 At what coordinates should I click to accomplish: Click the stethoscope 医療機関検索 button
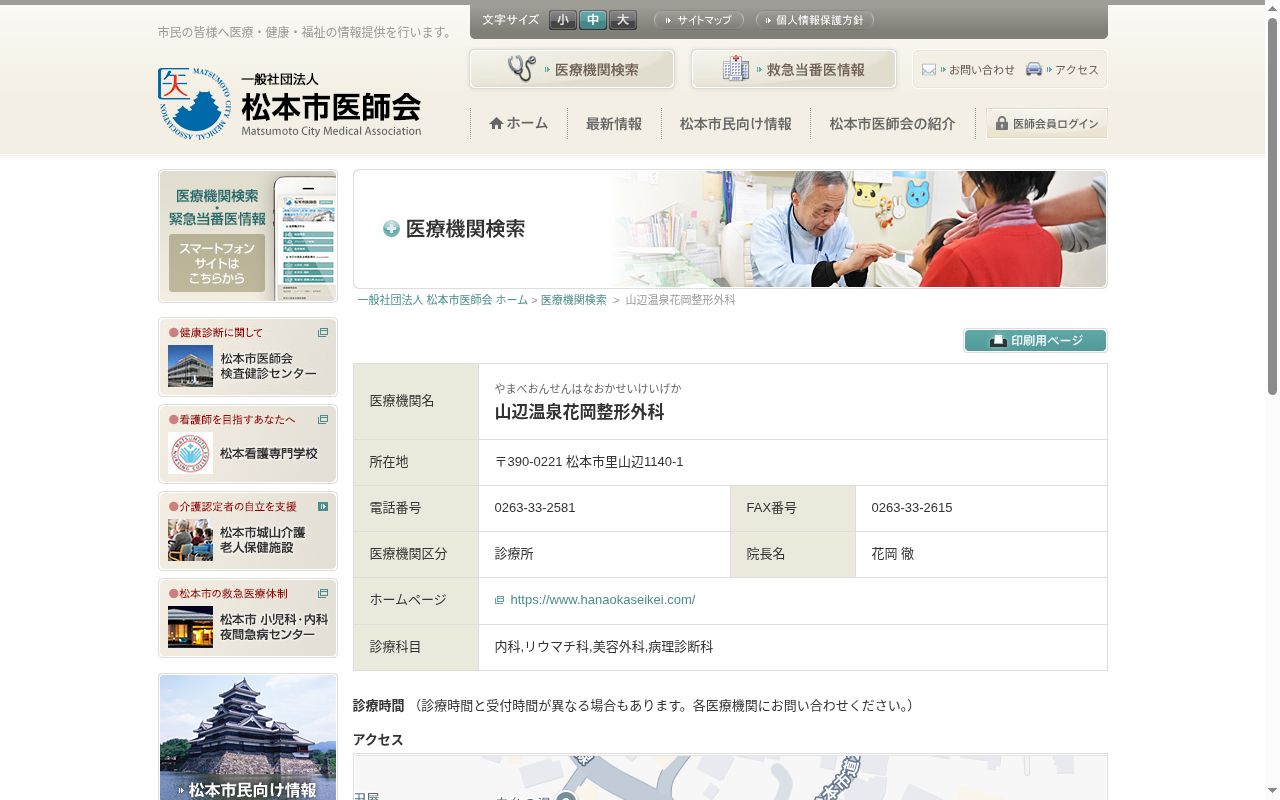click(572, 70)
